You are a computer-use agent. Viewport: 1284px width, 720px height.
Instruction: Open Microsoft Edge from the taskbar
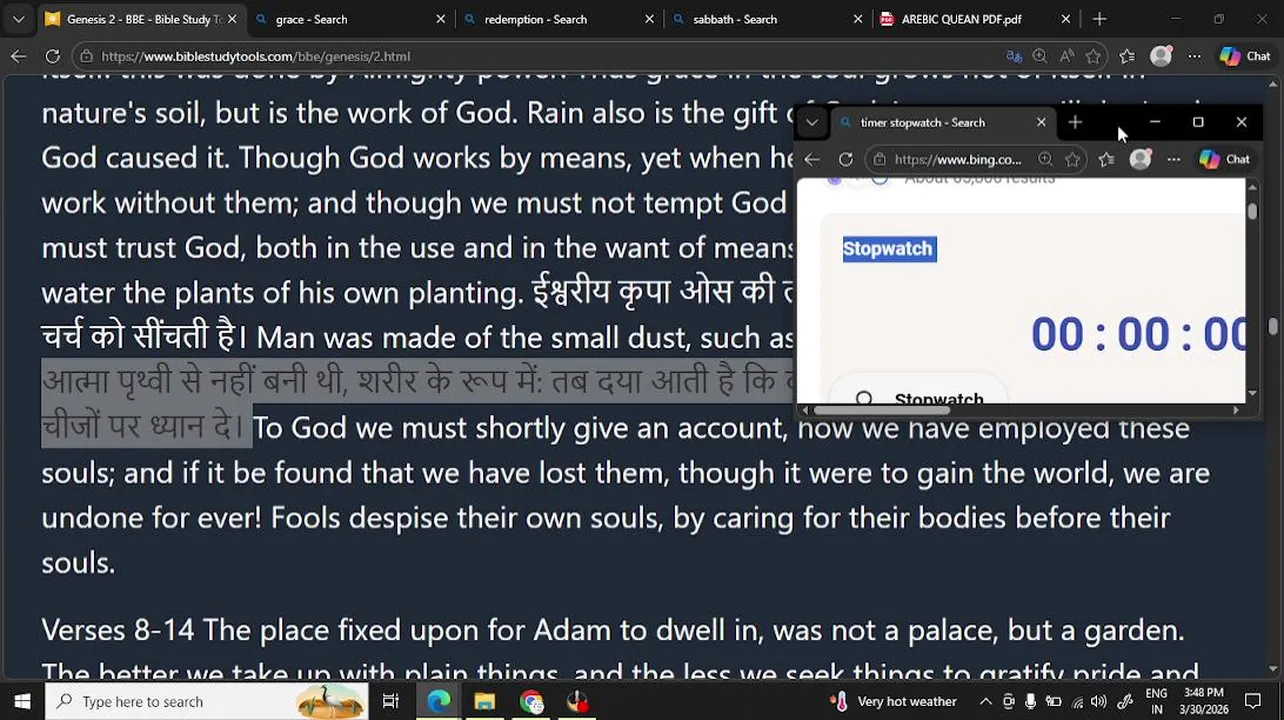[x=439, y=701]
